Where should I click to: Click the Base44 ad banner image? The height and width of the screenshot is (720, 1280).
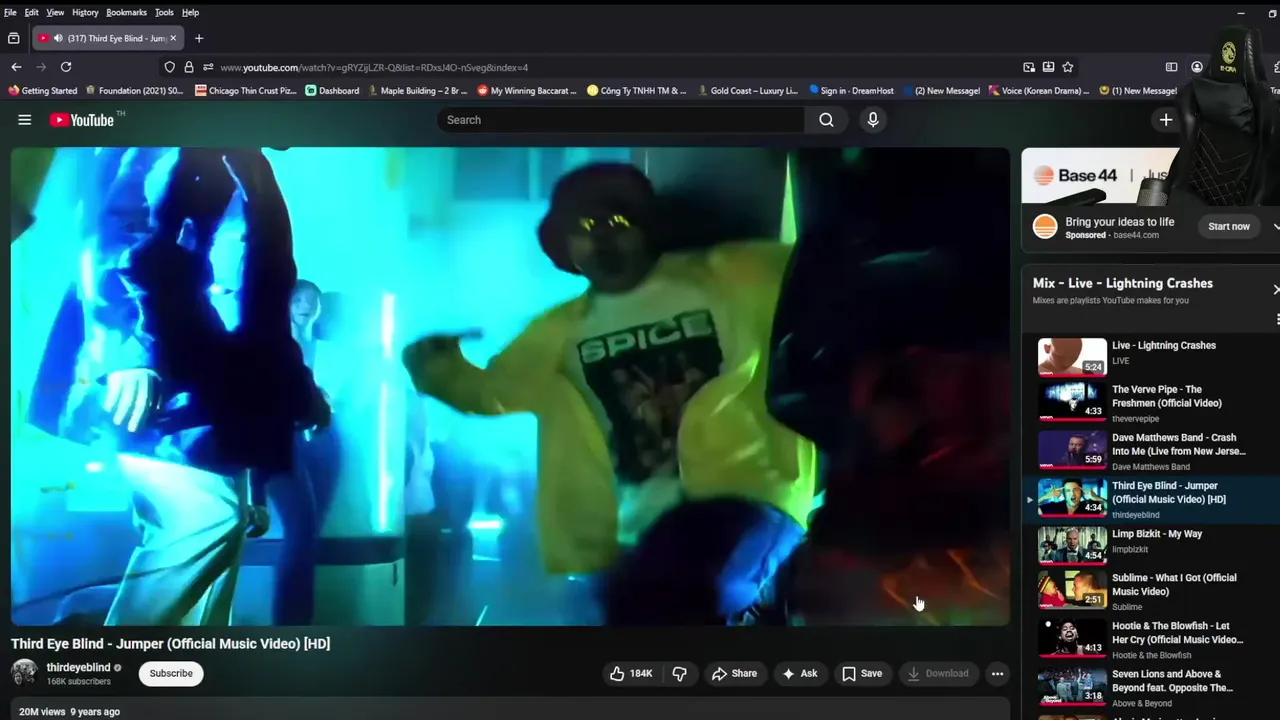pos(1100,177)
